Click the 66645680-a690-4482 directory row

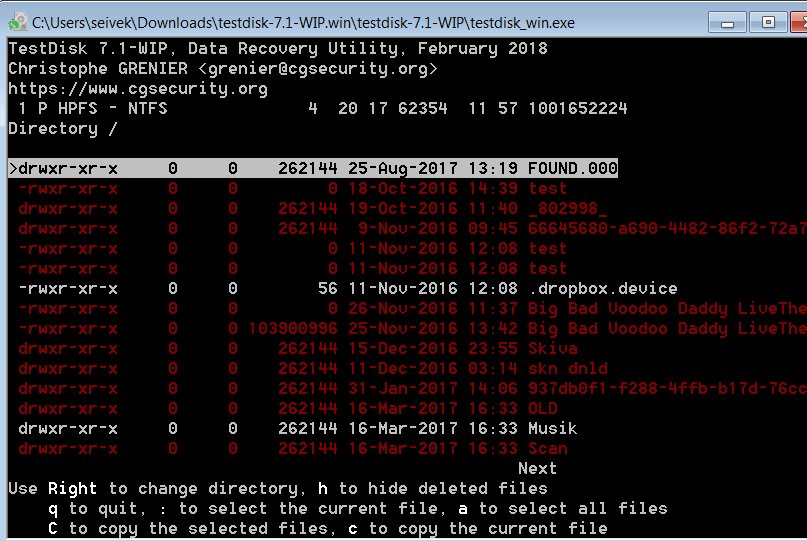[x=412, y=229]
